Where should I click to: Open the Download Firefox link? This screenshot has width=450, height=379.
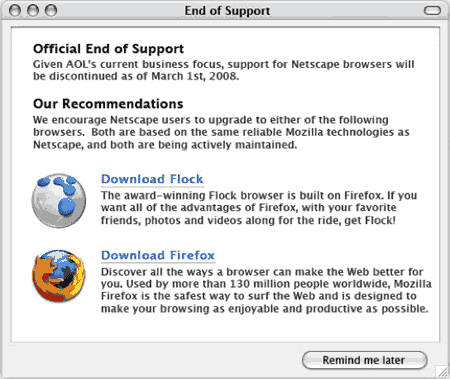click(x=158, y=255)
